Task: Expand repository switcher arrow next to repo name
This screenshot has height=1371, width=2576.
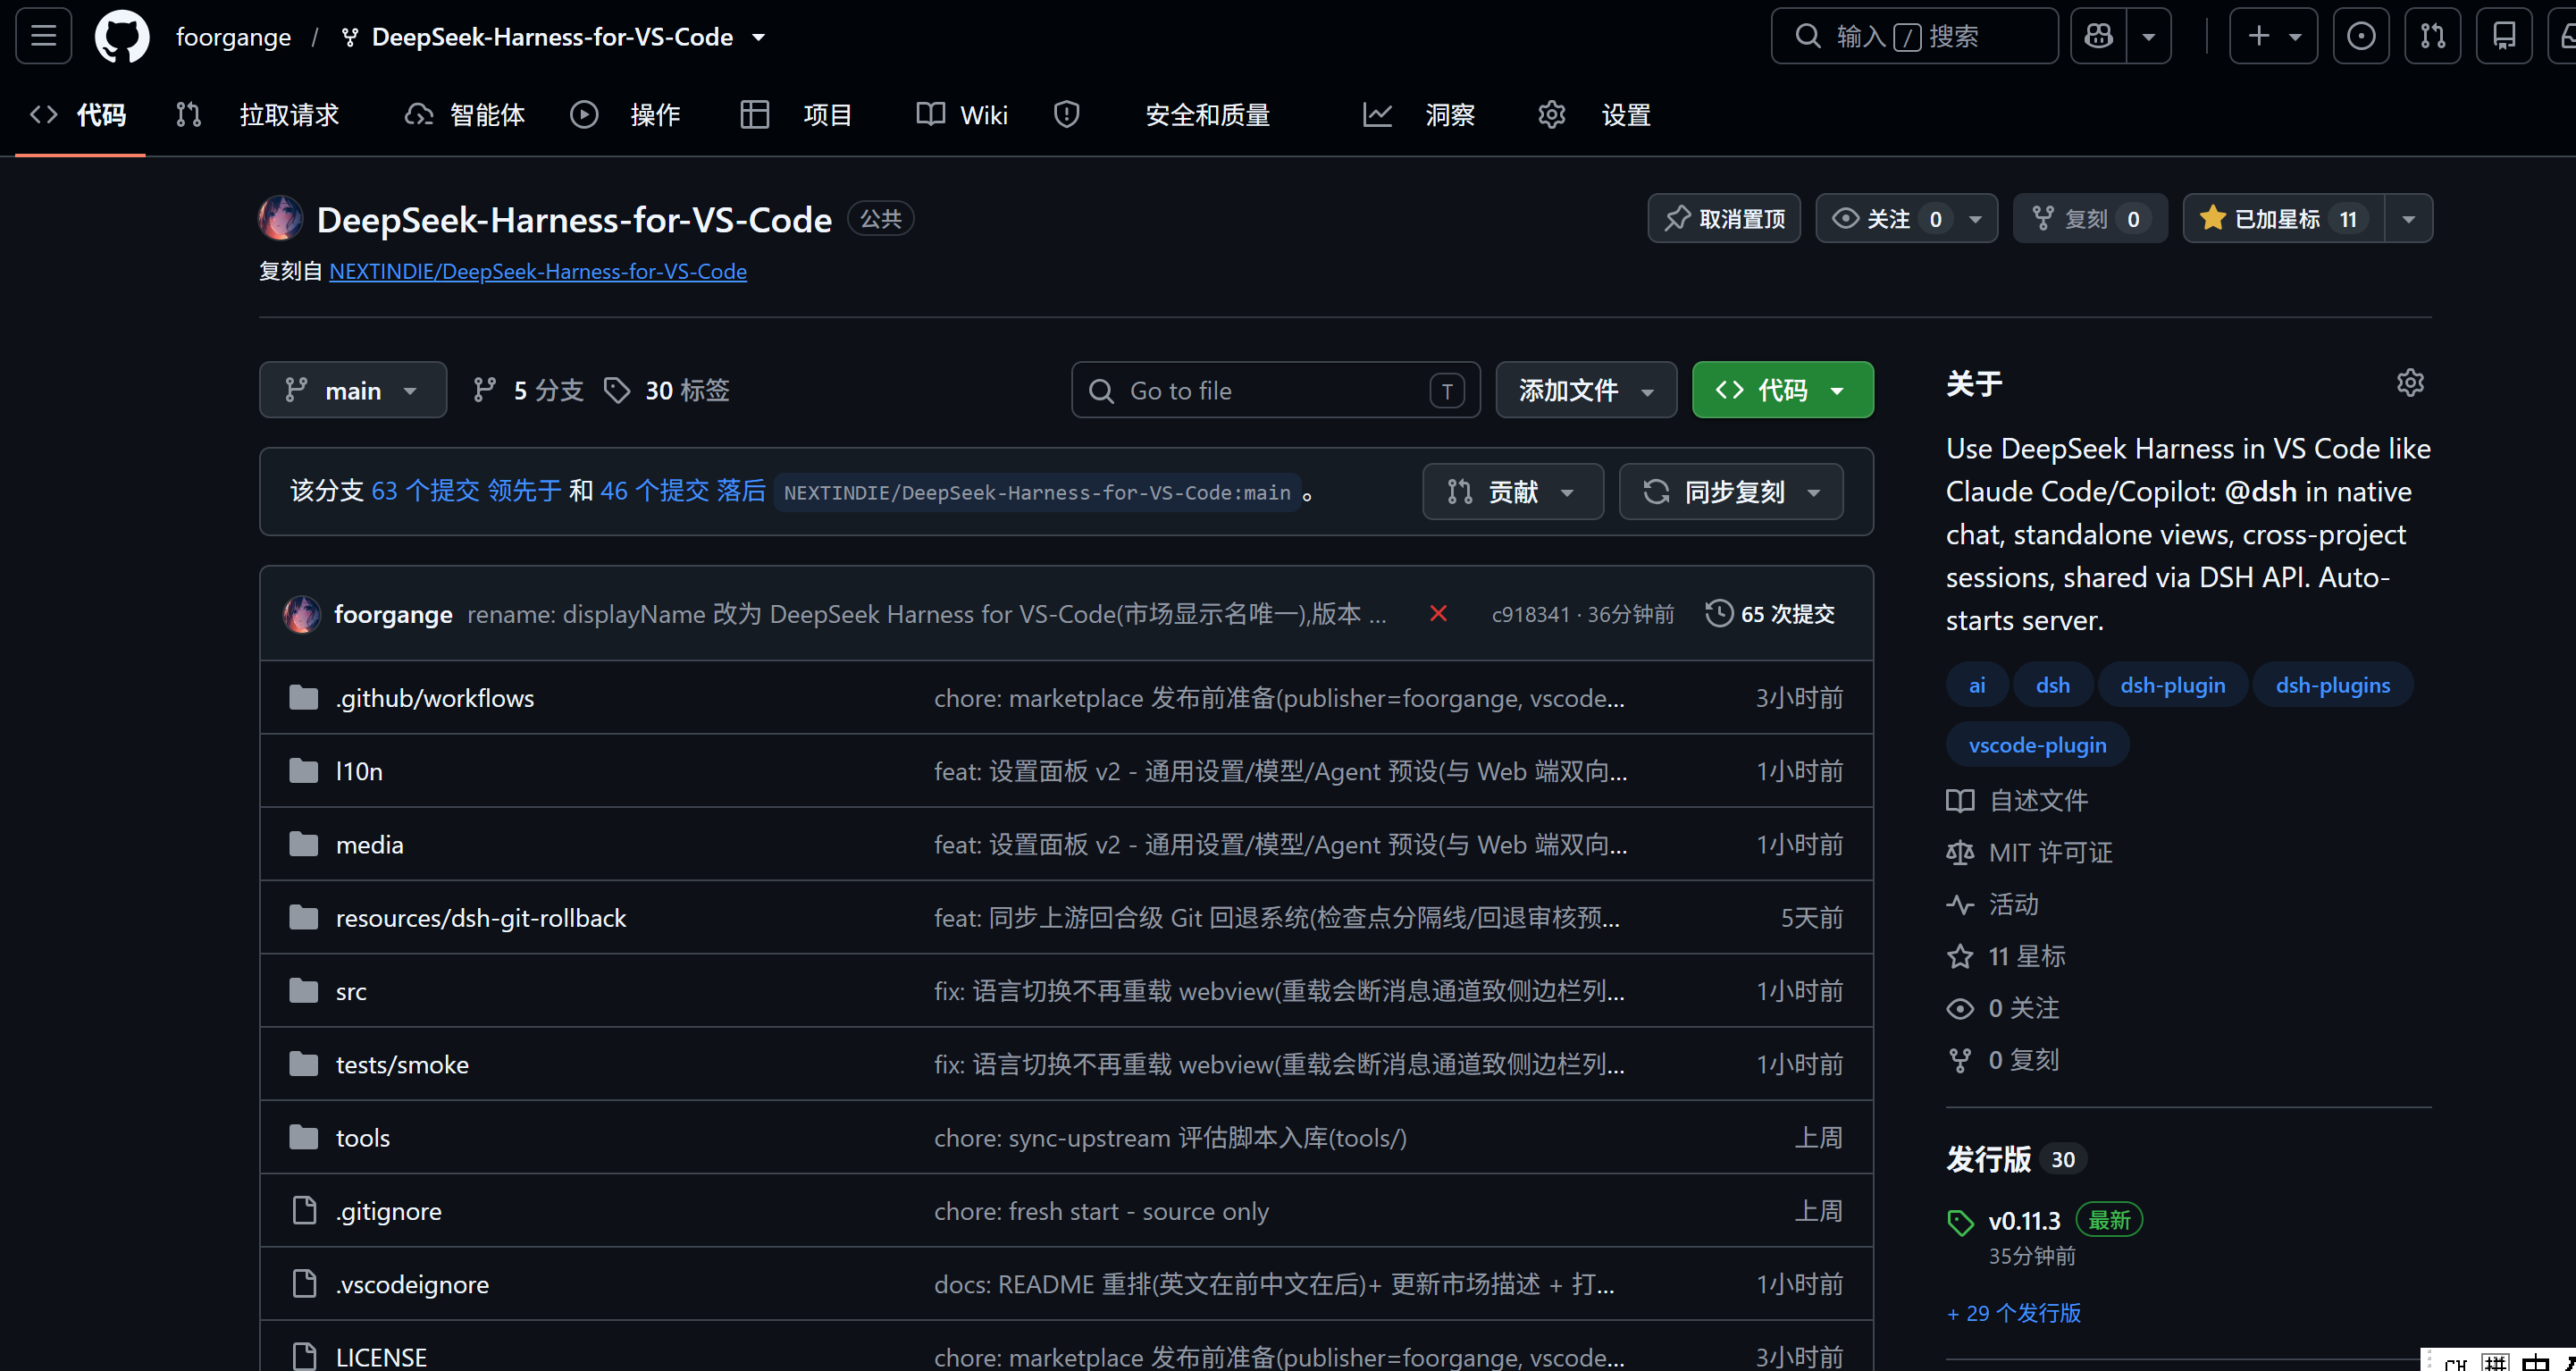Action: [x=759, y=37]
